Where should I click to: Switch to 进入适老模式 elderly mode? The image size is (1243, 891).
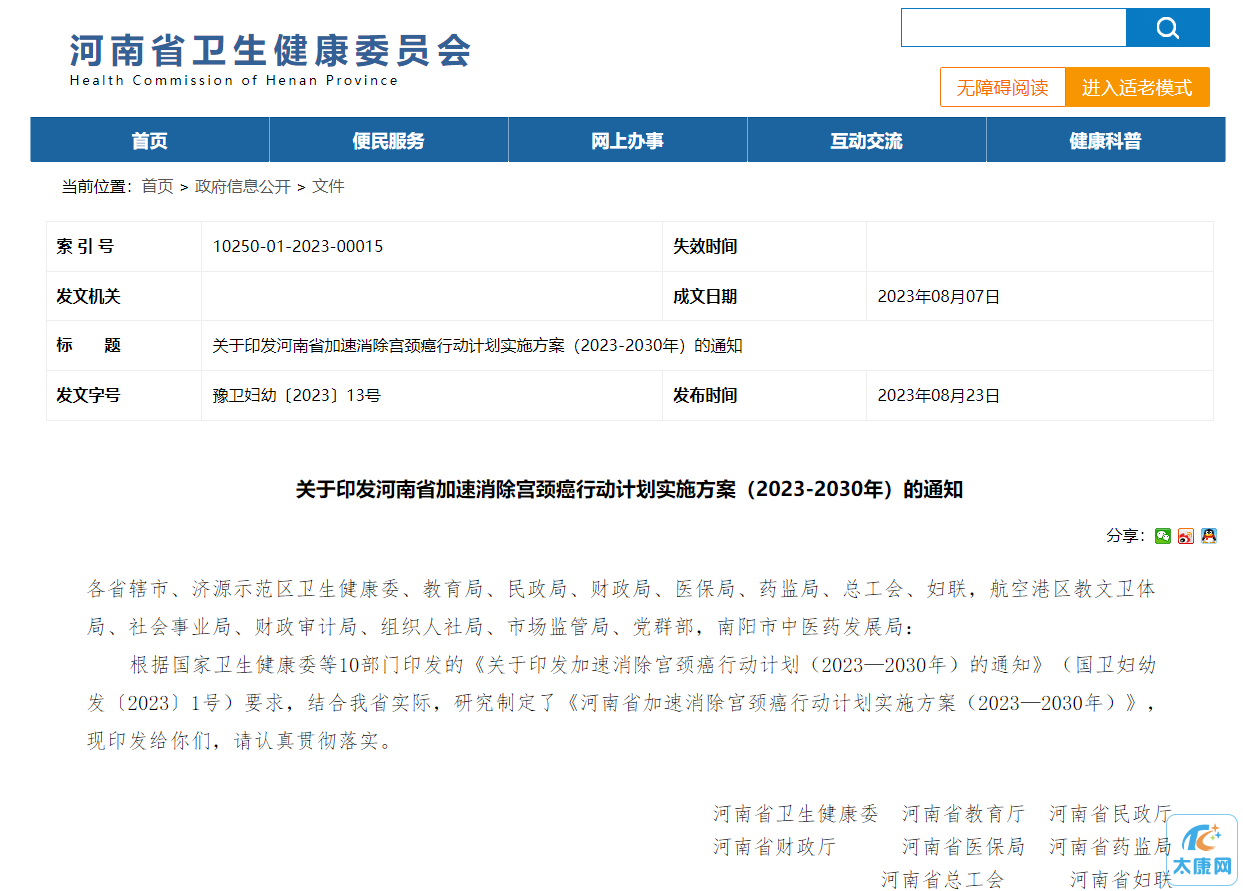1137,87
